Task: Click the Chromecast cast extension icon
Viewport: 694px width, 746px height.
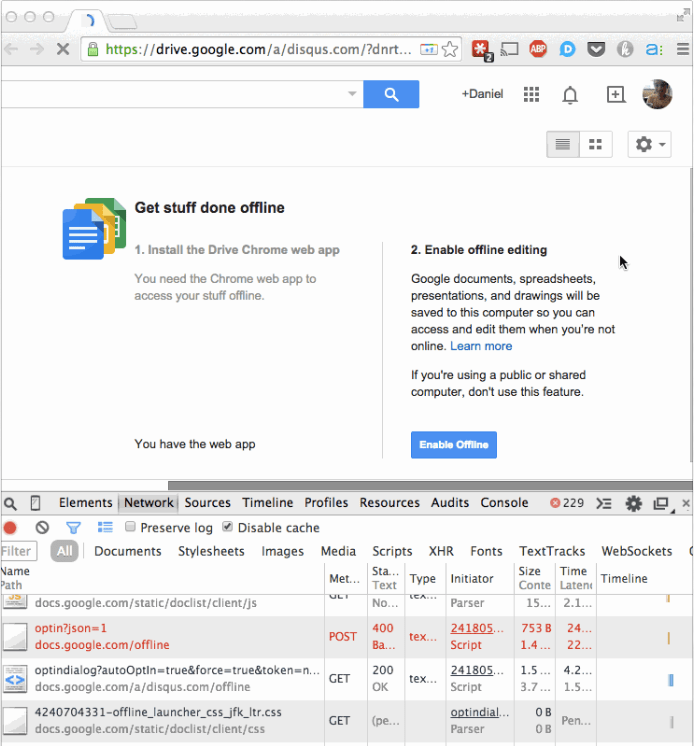Action: click(x=509, y=49)
